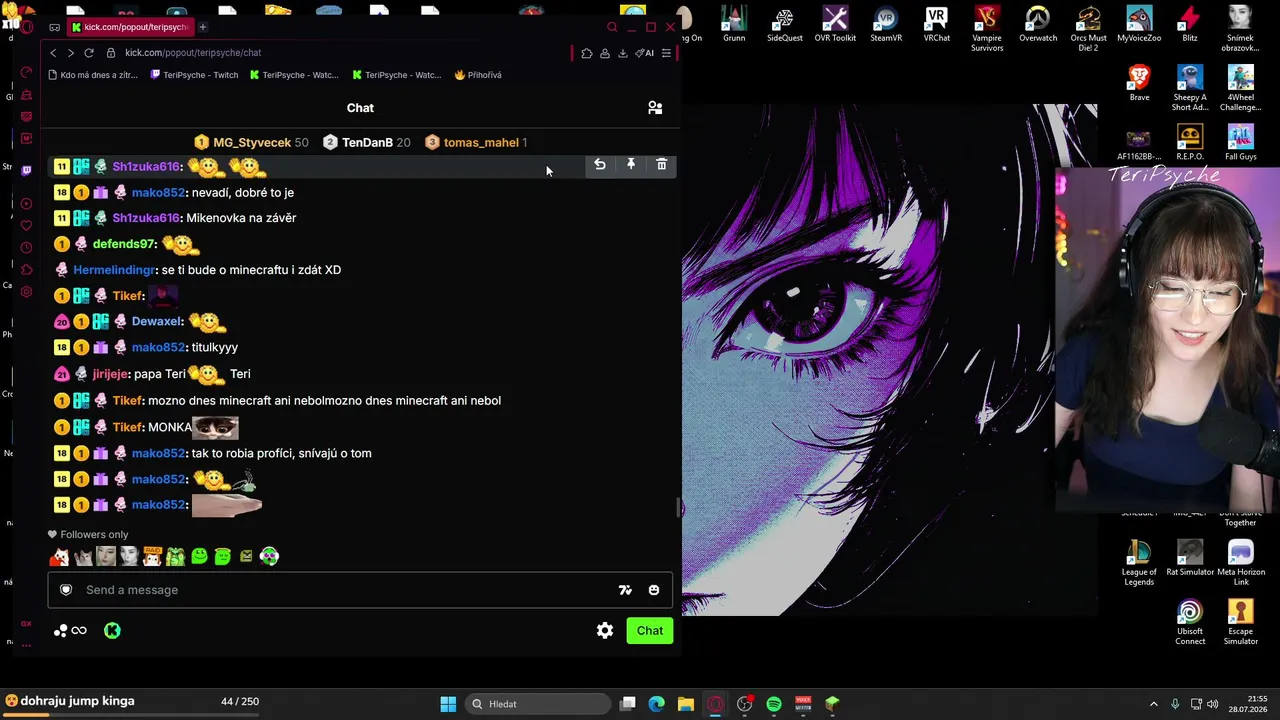The width and height of the screenshot is (1280, 720).
Task: Insert the green-and-purple round face emote
Action: 269,556
